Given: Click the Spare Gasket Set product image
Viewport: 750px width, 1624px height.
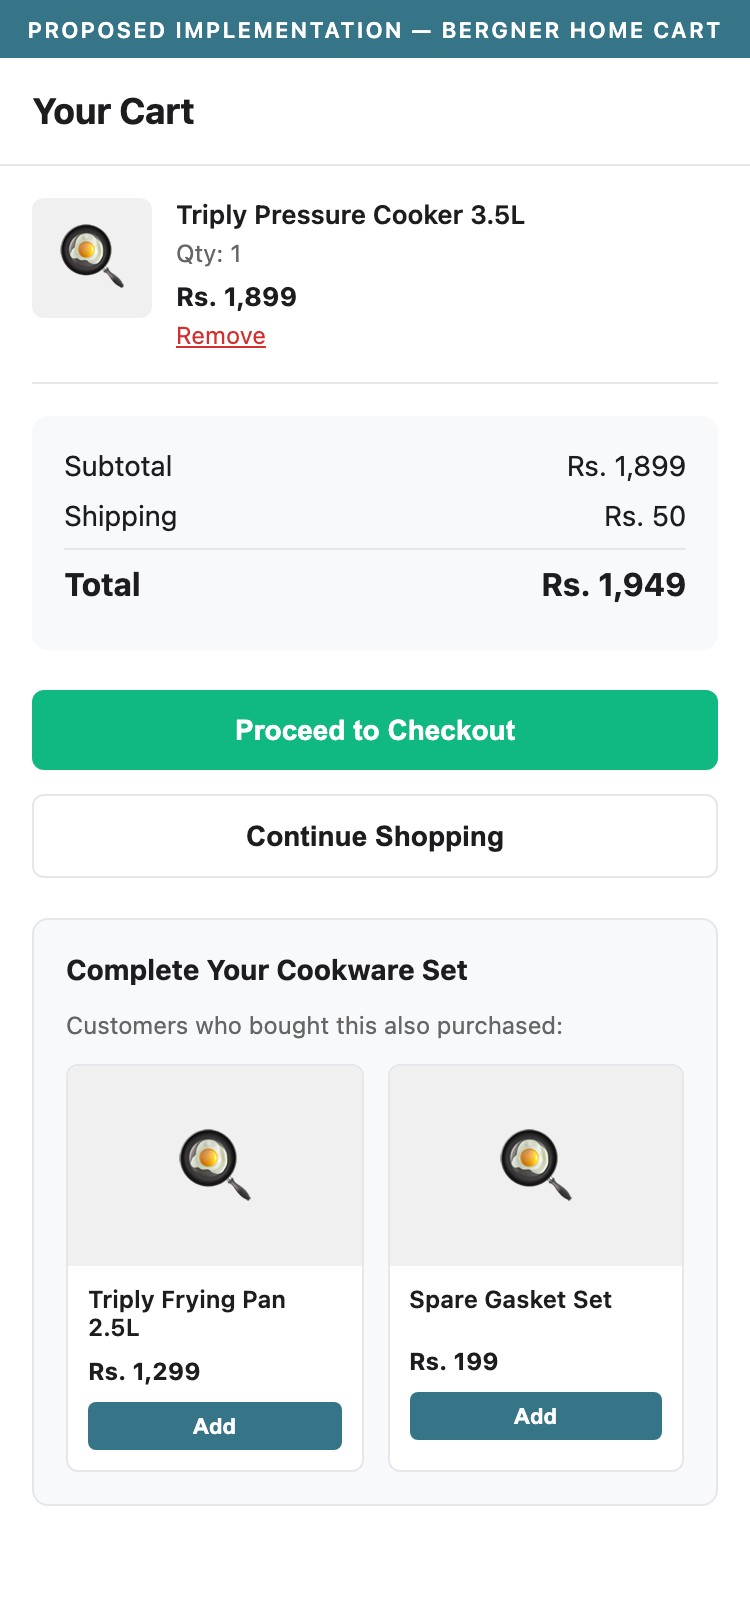Looking at the screenshot, I should (x=536, y=1165).
